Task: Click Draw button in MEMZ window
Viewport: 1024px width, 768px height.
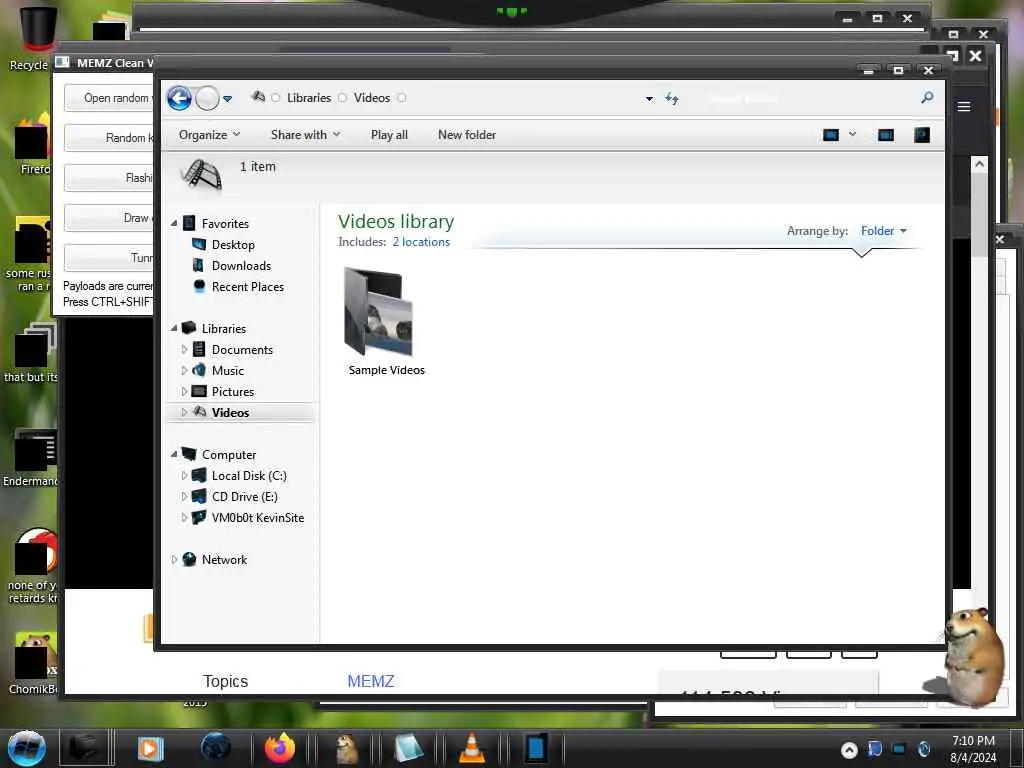Action: click(x=108, y=218)
